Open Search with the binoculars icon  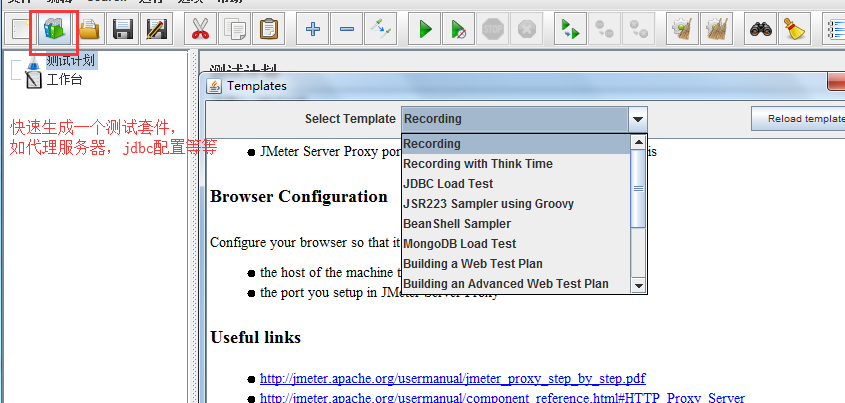pyautogui.click(x=760, y=29)
